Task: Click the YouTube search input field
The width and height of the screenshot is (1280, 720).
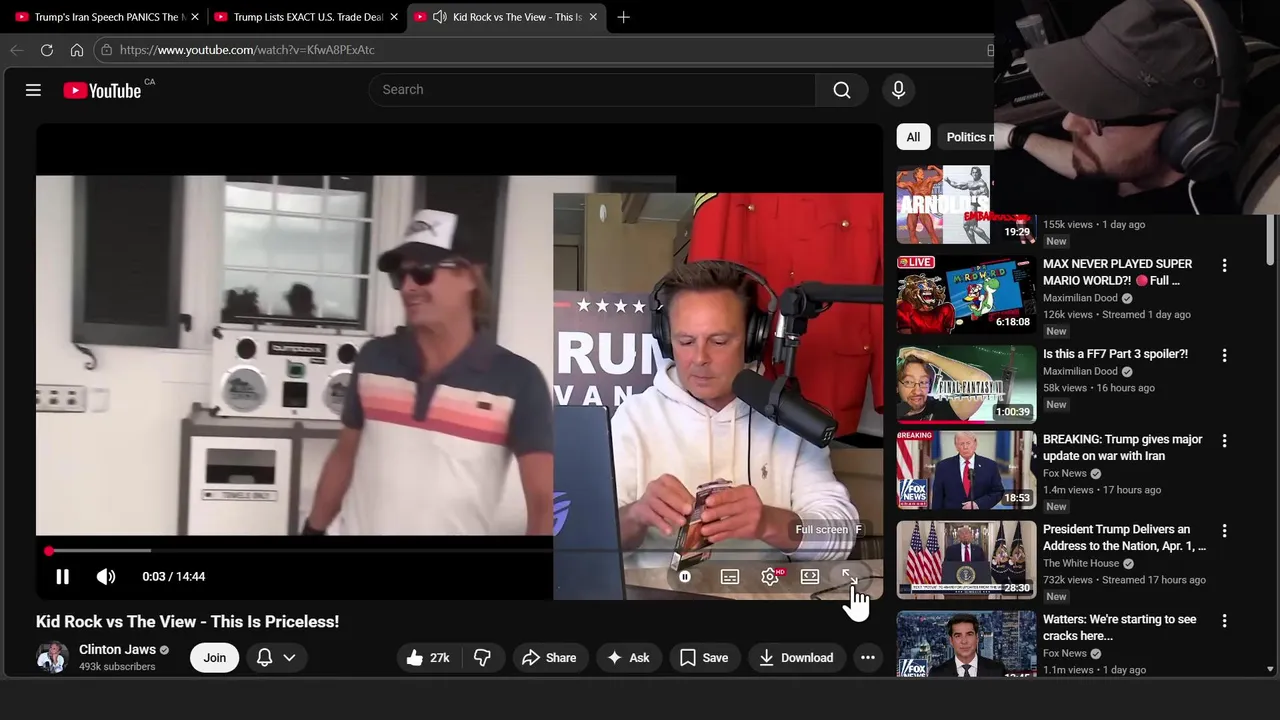Action: pos(592,90)
